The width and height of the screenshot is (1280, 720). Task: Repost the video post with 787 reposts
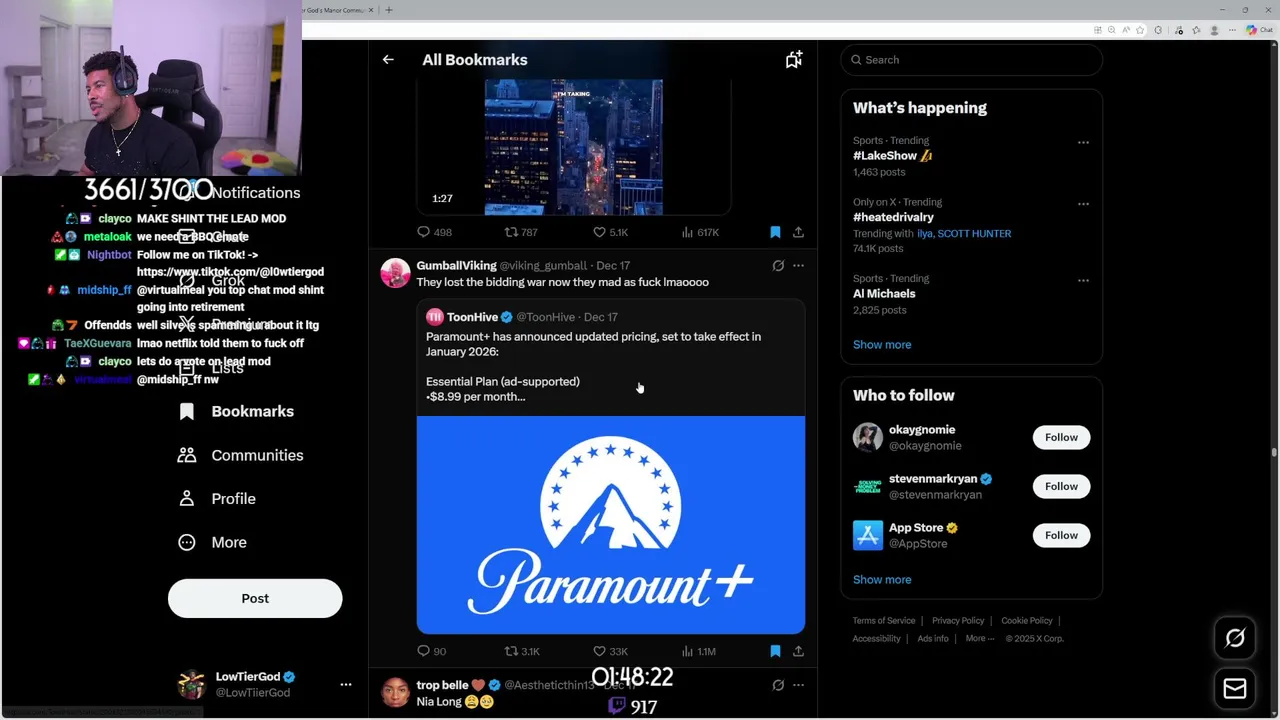521,232
